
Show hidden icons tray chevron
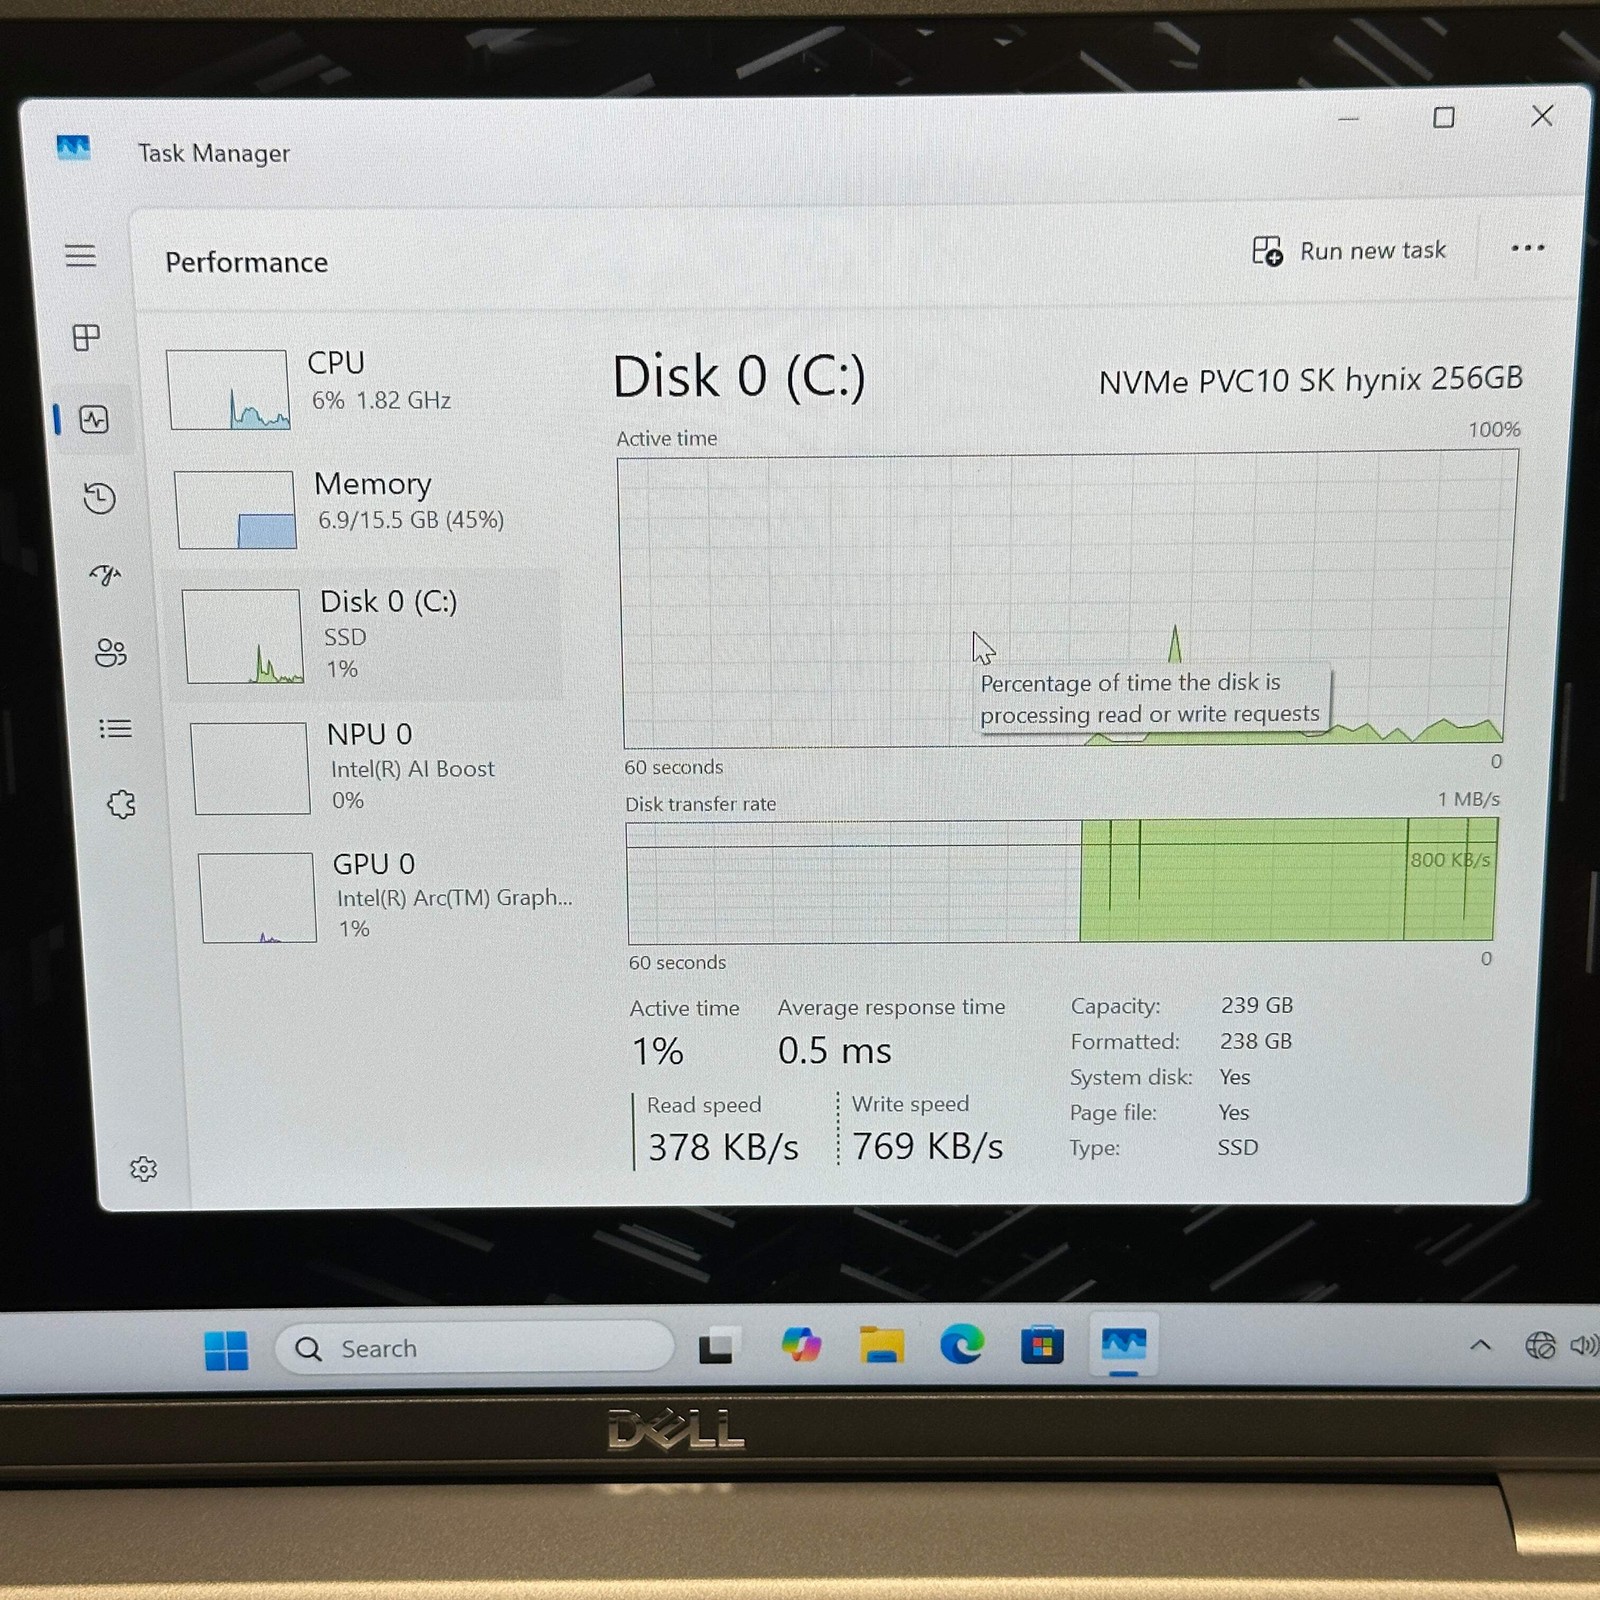click(x=1481, y=1345)
